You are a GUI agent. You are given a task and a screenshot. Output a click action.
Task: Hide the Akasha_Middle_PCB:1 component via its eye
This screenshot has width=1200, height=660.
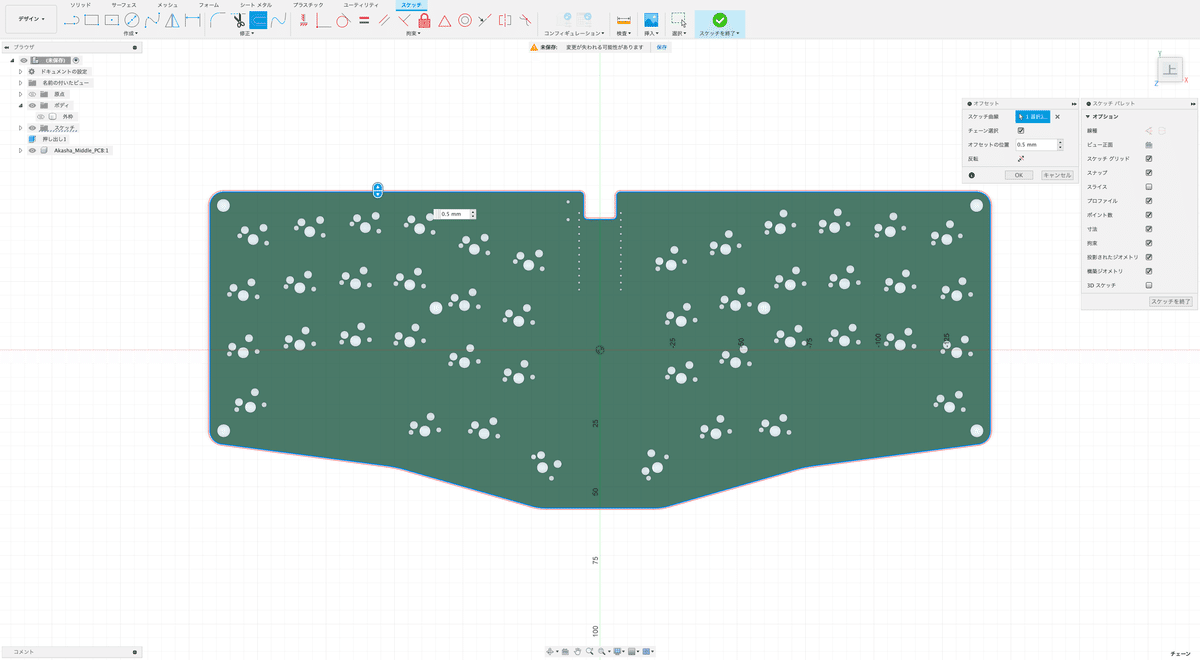tap(32, 150)
